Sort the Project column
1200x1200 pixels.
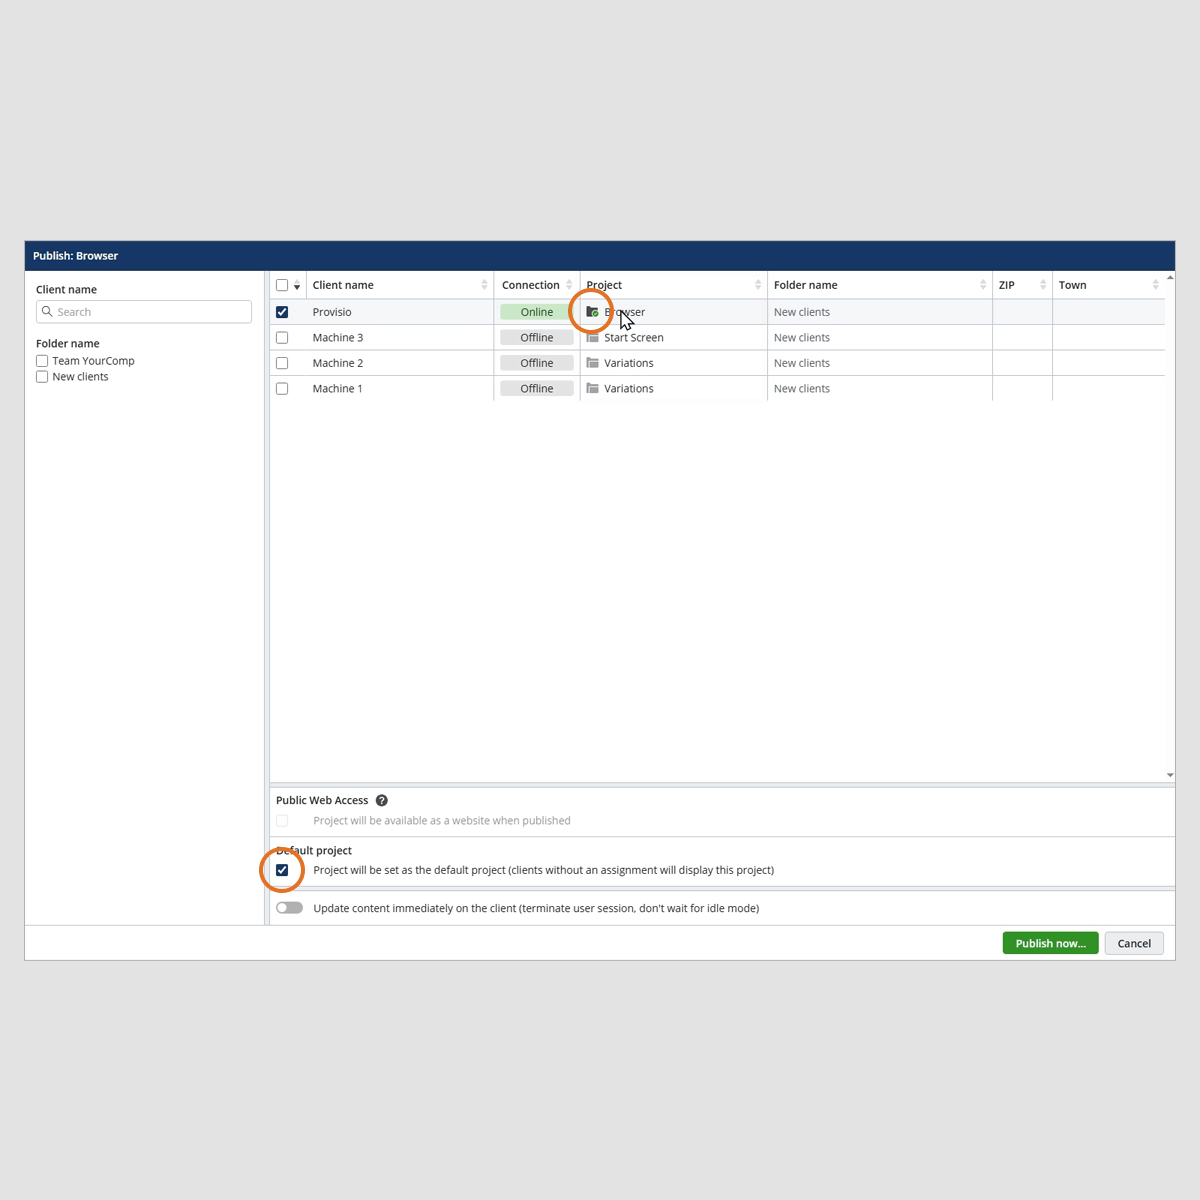pos(758,285)
